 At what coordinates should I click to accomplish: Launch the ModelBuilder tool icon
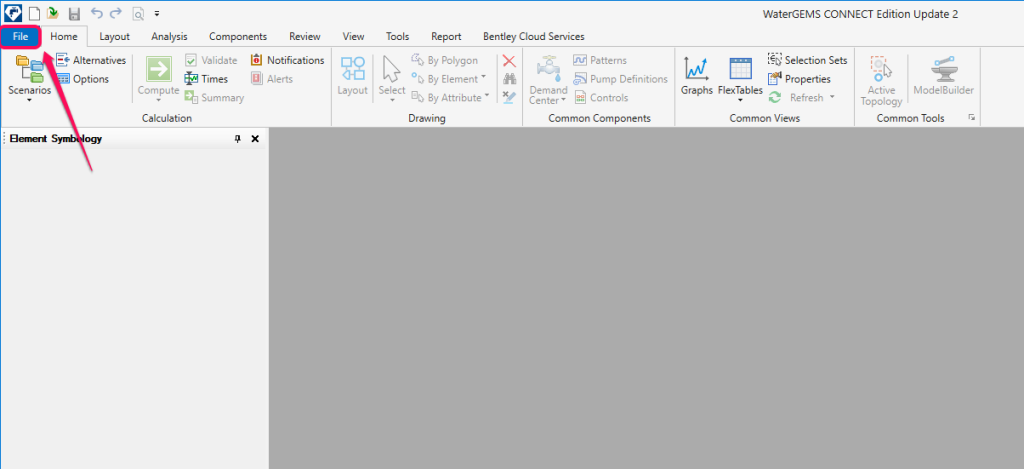[943, 69]
